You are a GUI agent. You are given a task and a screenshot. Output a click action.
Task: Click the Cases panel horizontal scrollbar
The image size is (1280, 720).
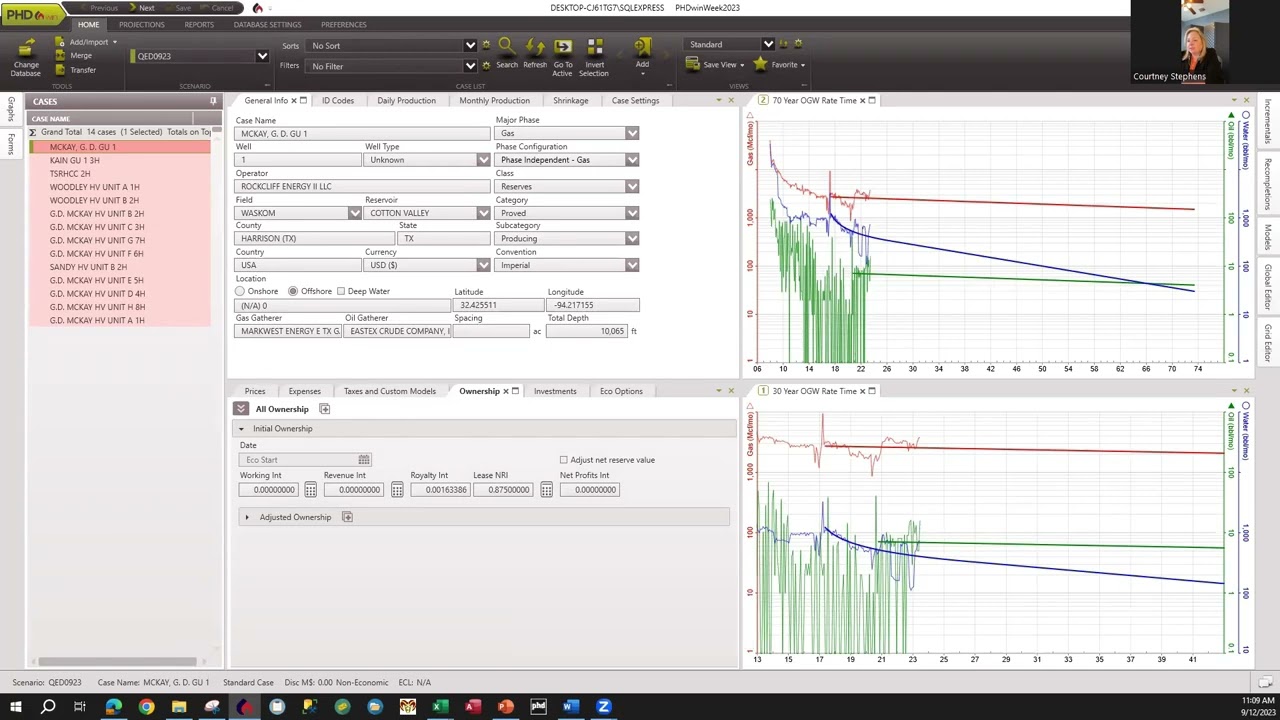[117, 661]
